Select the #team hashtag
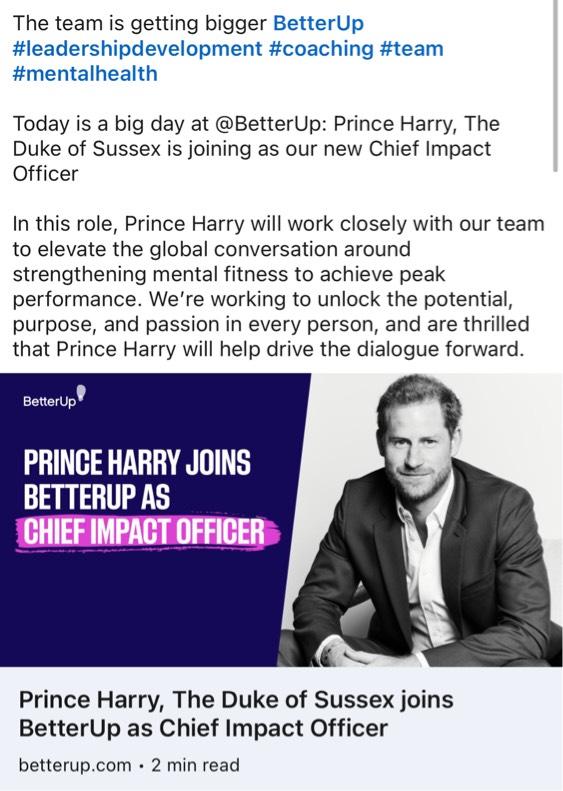Image resolution: width=563 pixels, height=791 pixels. [411, 48]
